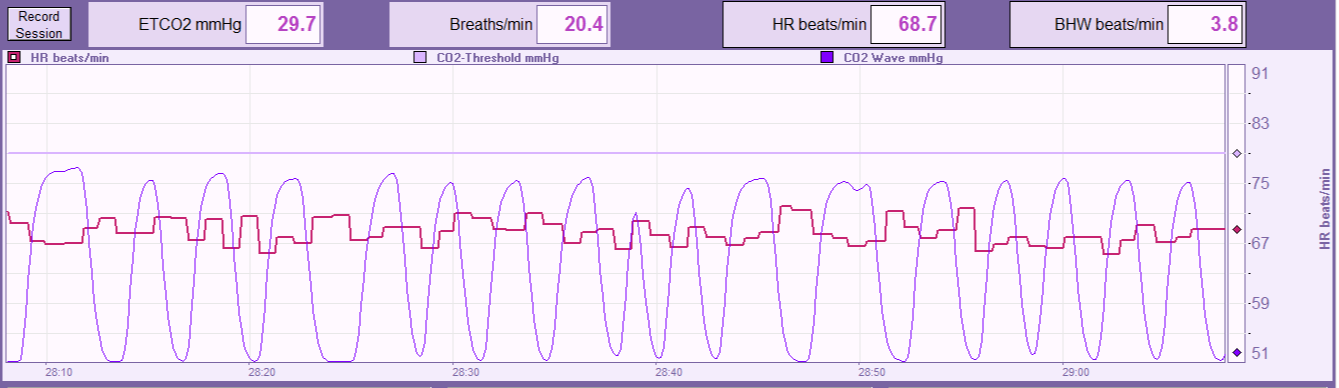Screen dimensions: 1339x388
Task: Click the 28:40 time axis label
Action: point(669,372)
